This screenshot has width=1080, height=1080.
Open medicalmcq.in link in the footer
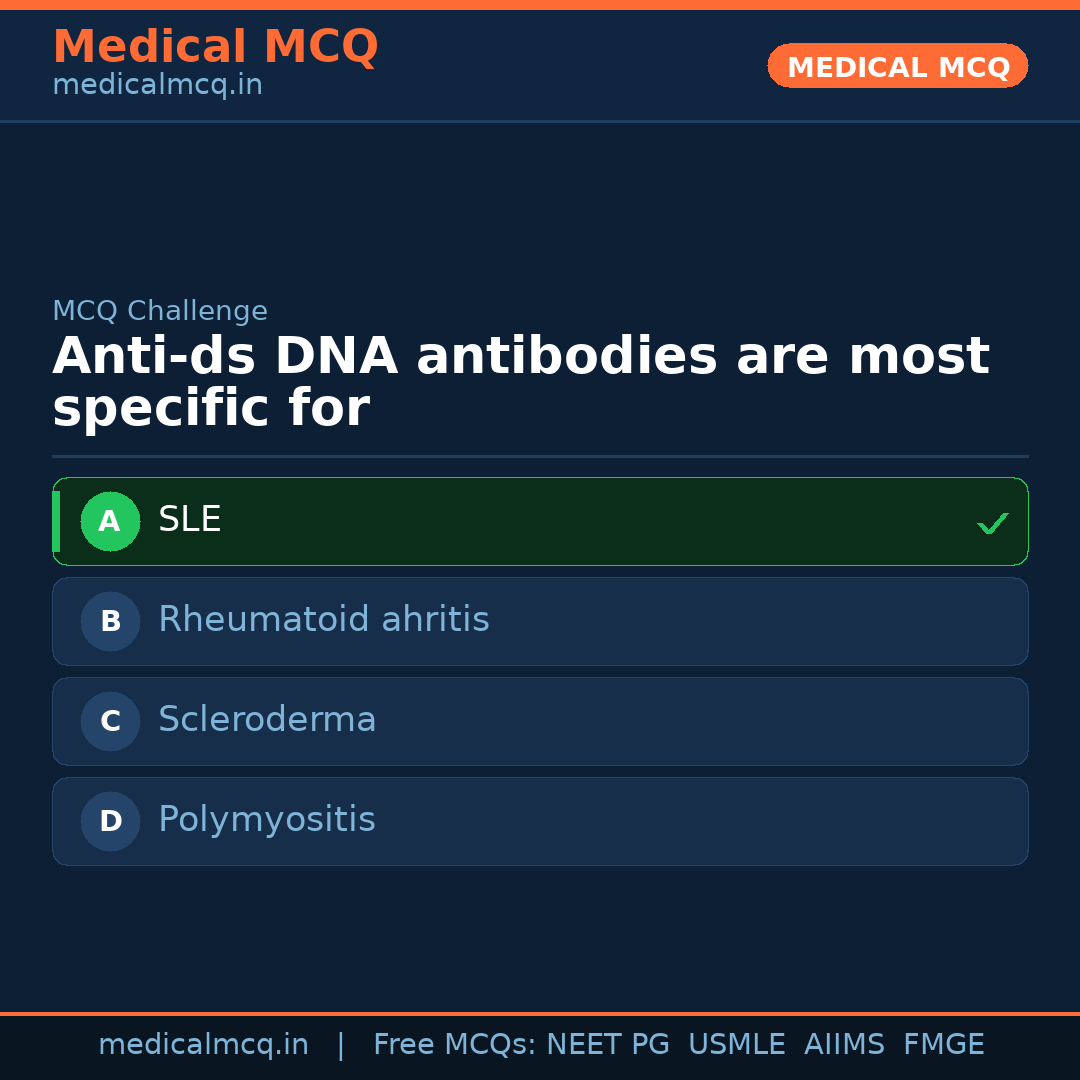click(203, 1045)
